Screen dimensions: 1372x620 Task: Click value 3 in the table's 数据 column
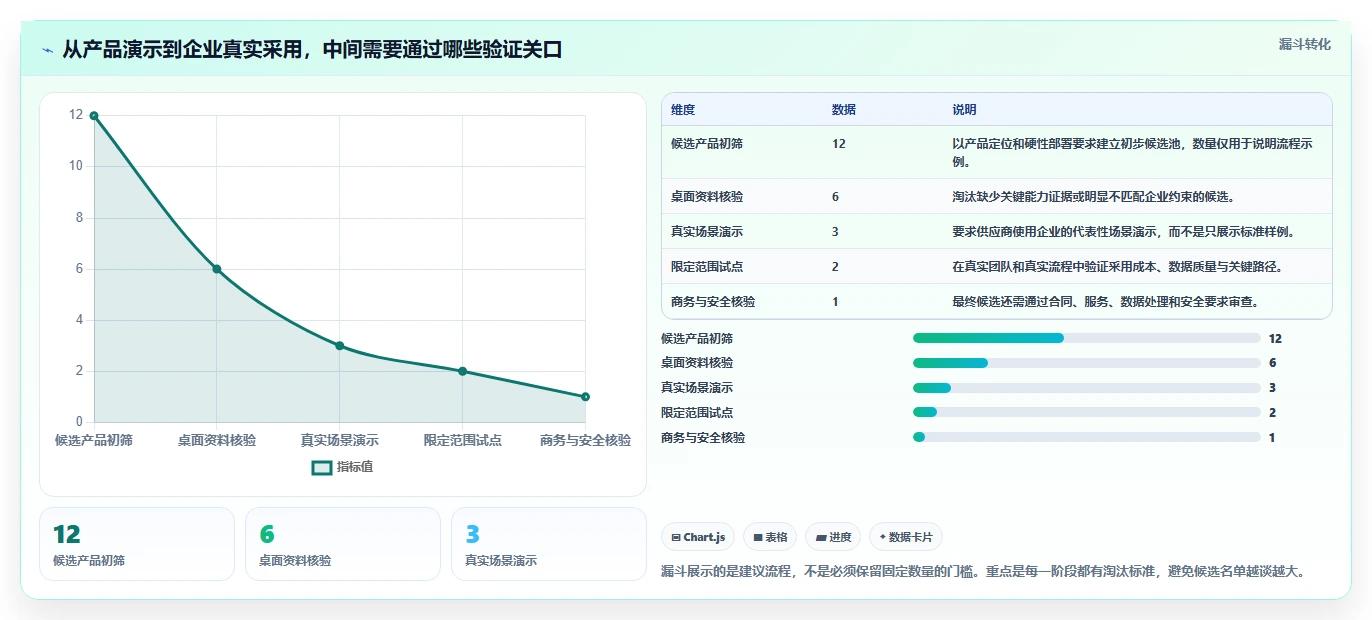[x=836, y=232]
